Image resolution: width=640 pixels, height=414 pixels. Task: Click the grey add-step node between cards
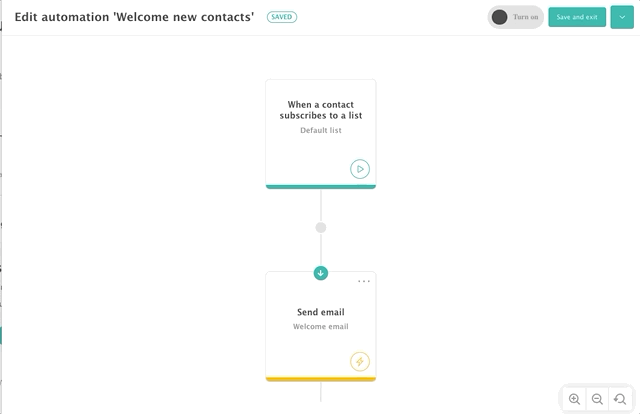[321, 228]
